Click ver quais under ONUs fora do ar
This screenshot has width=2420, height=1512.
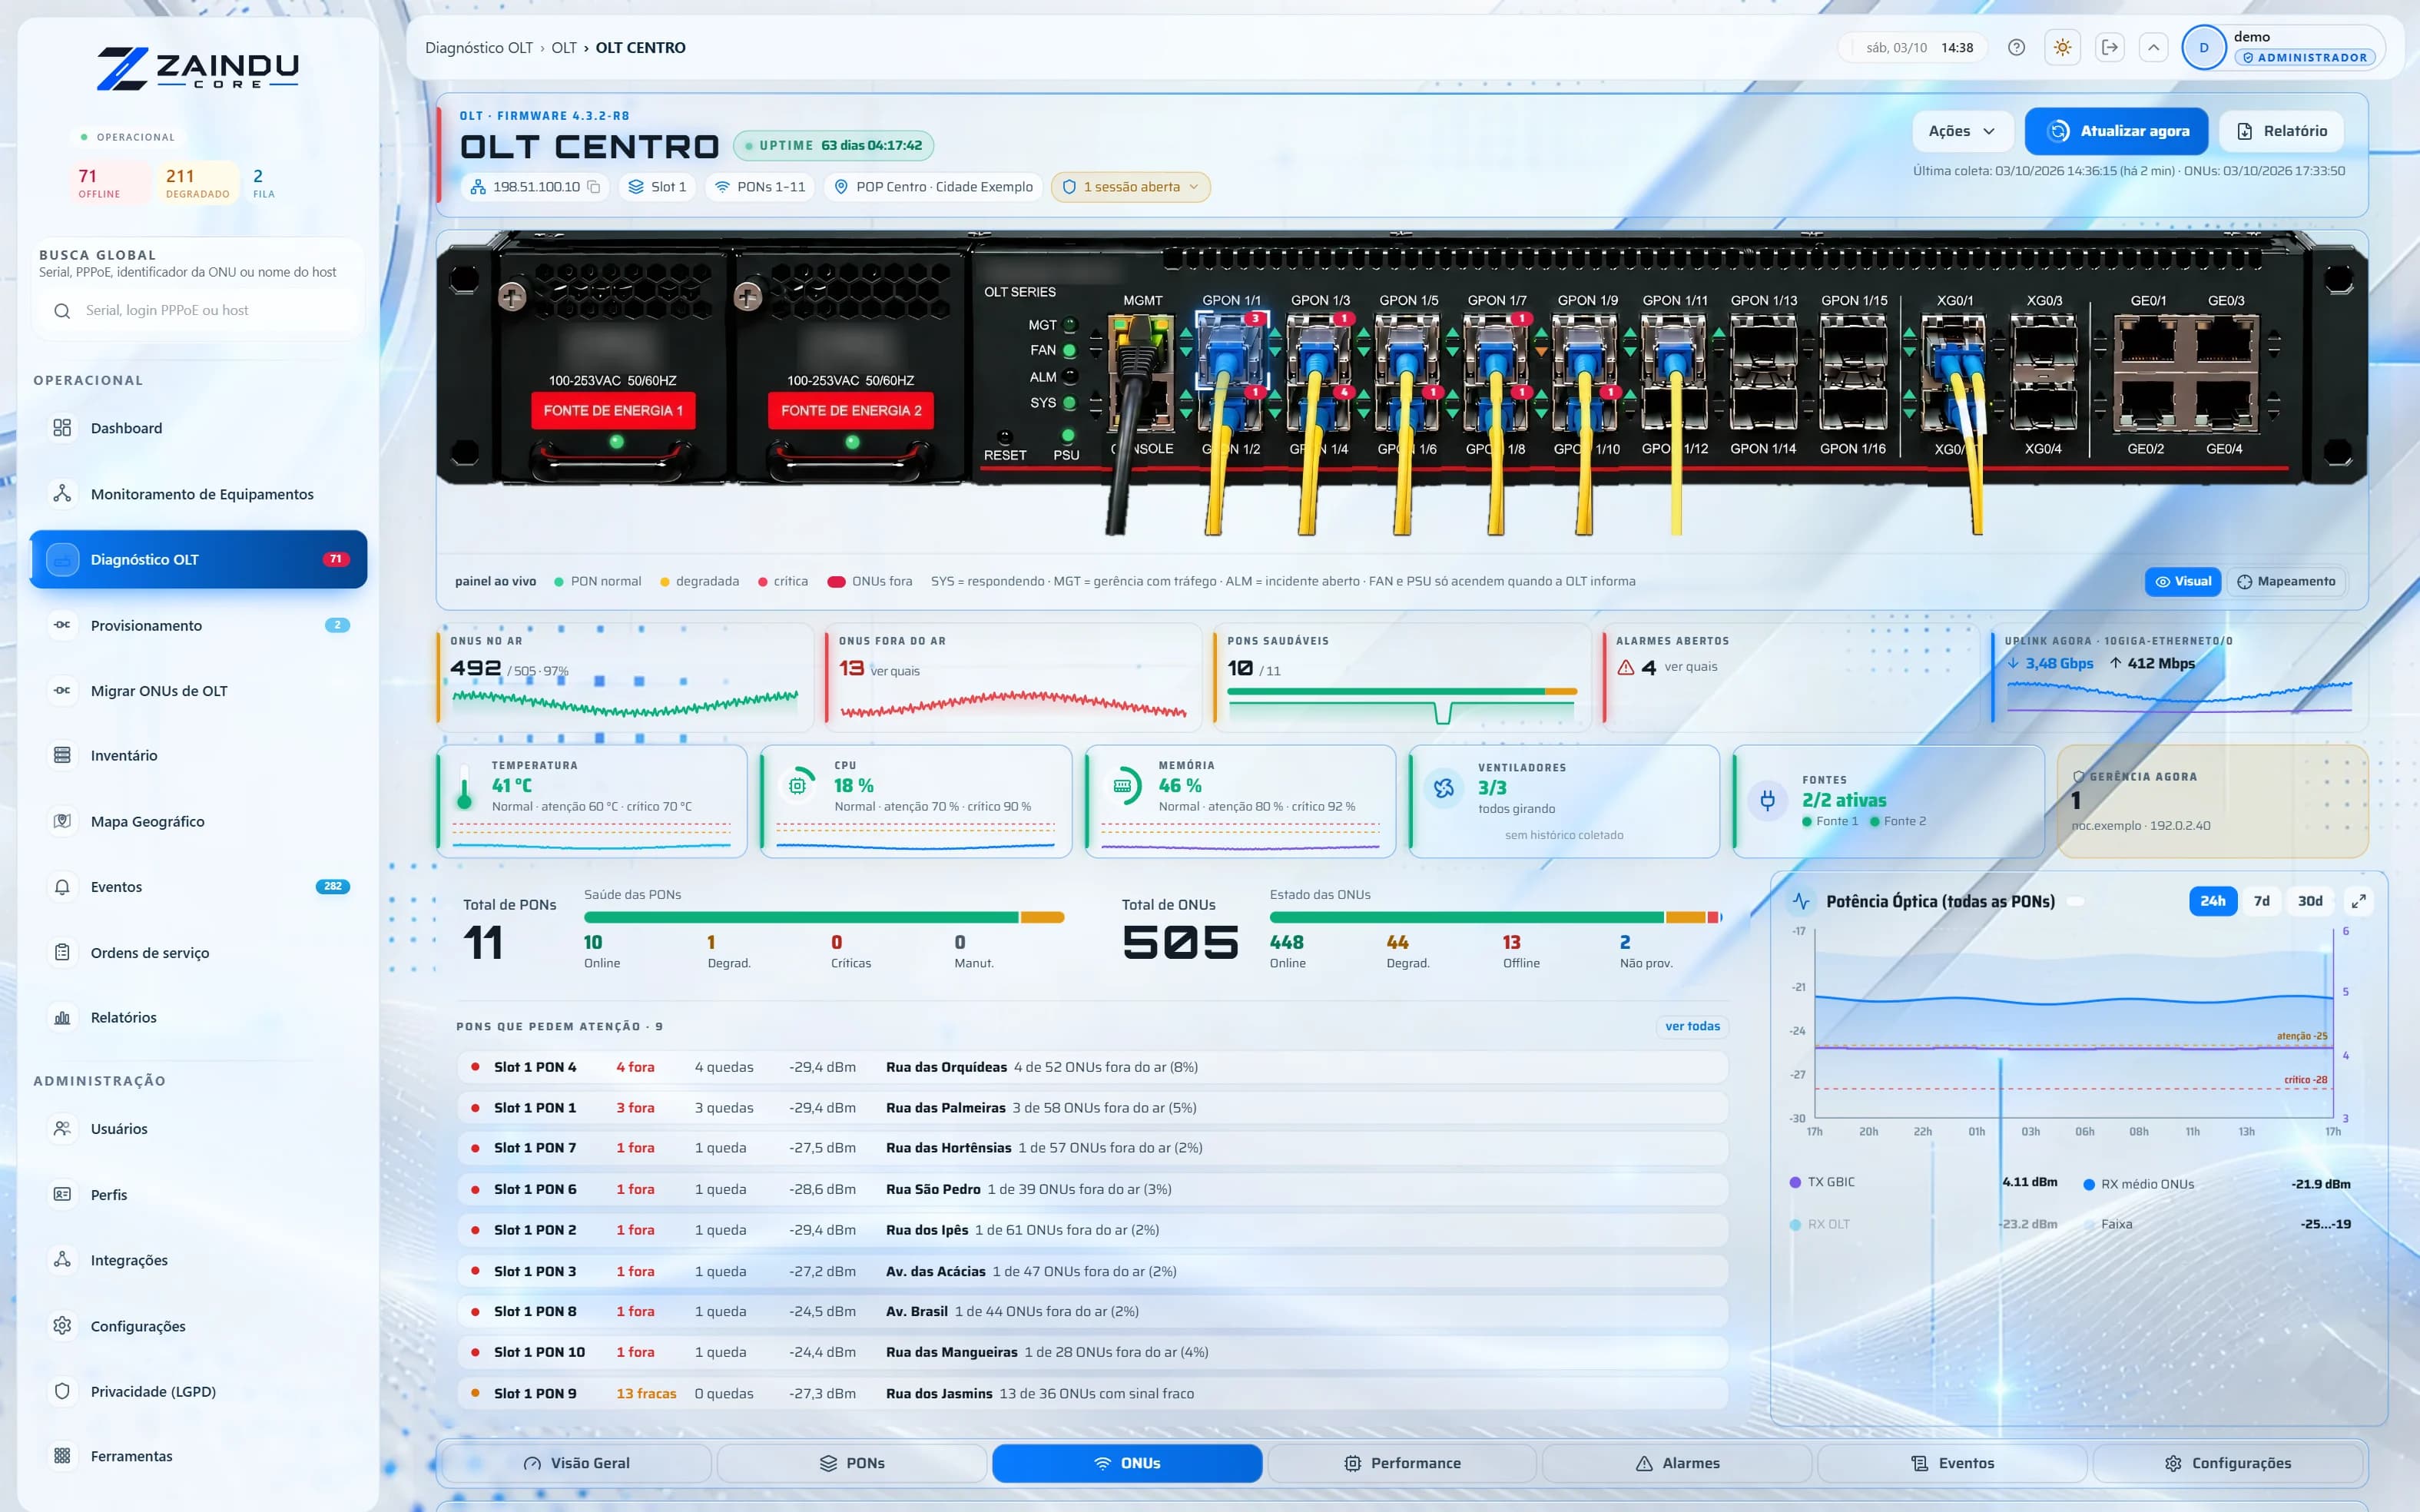(895, 671)
